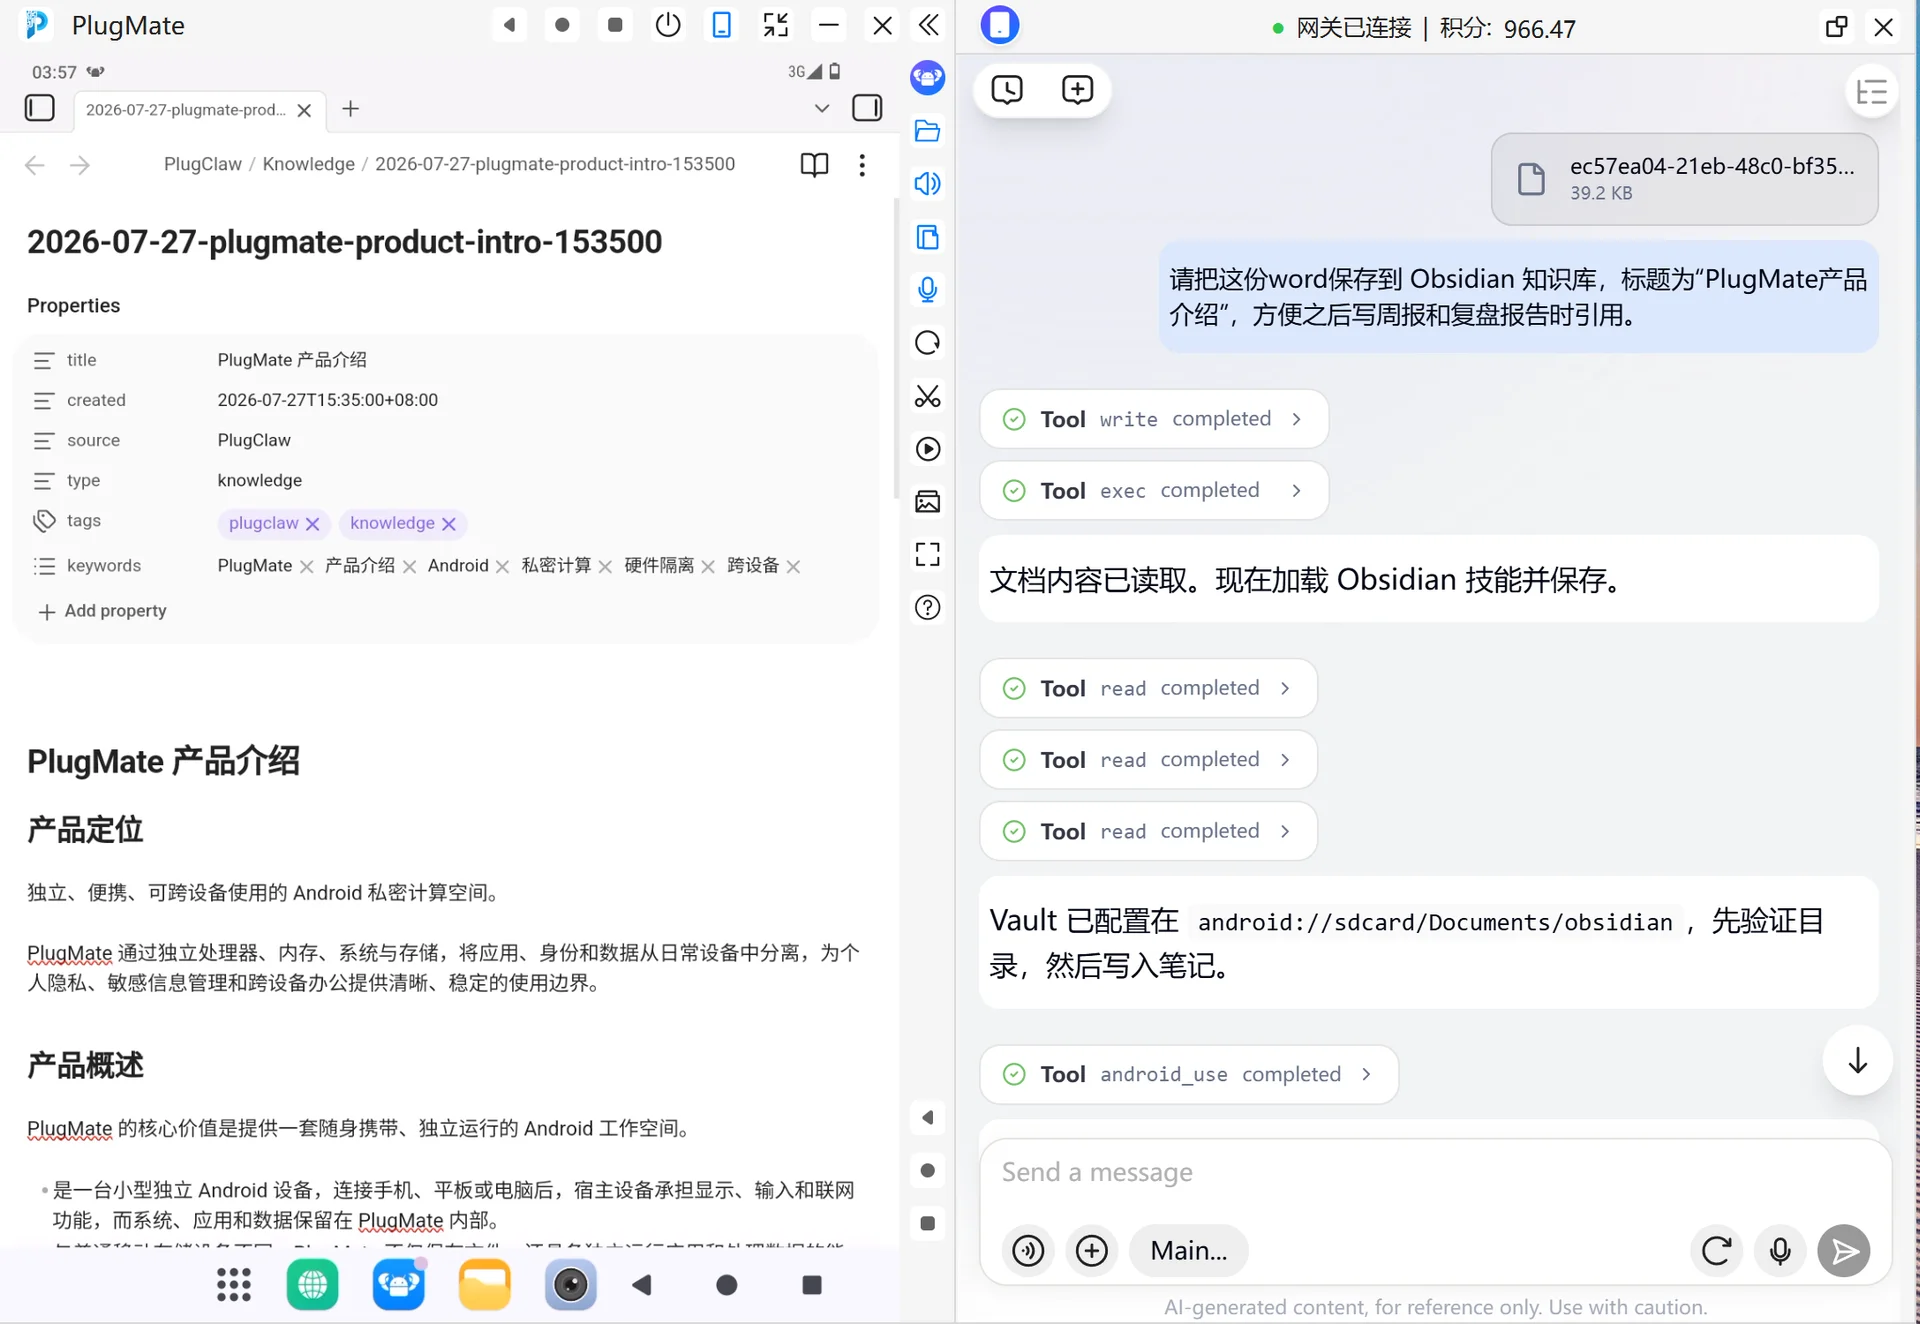1920x1324 pixels.
Task: Launch the yellow files app in dock
Action: pyautogui.click(x=485, y=1285)
